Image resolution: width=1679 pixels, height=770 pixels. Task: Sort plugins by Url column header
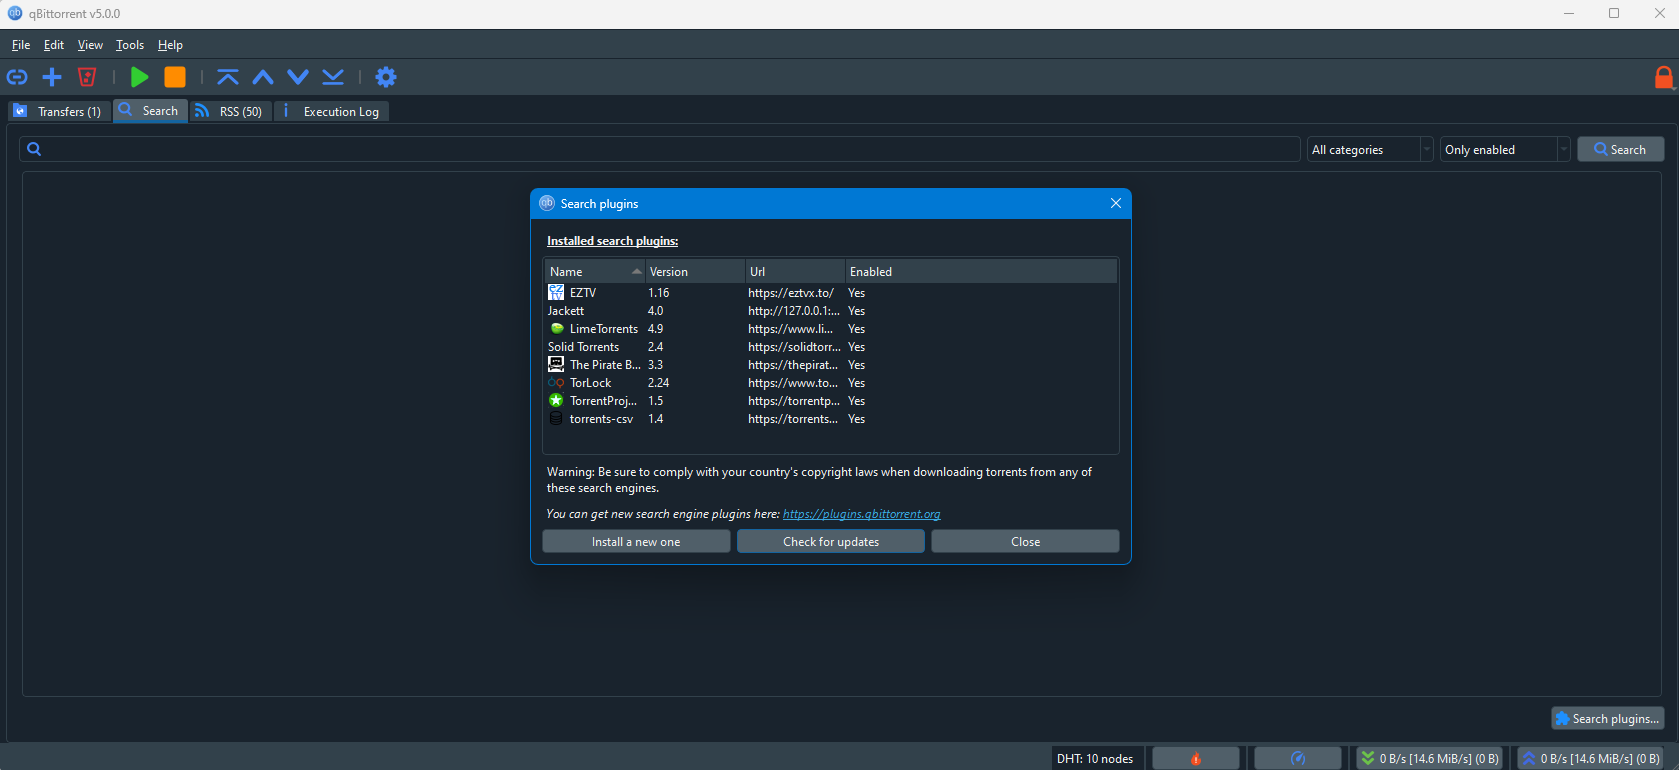coord(795,271)
